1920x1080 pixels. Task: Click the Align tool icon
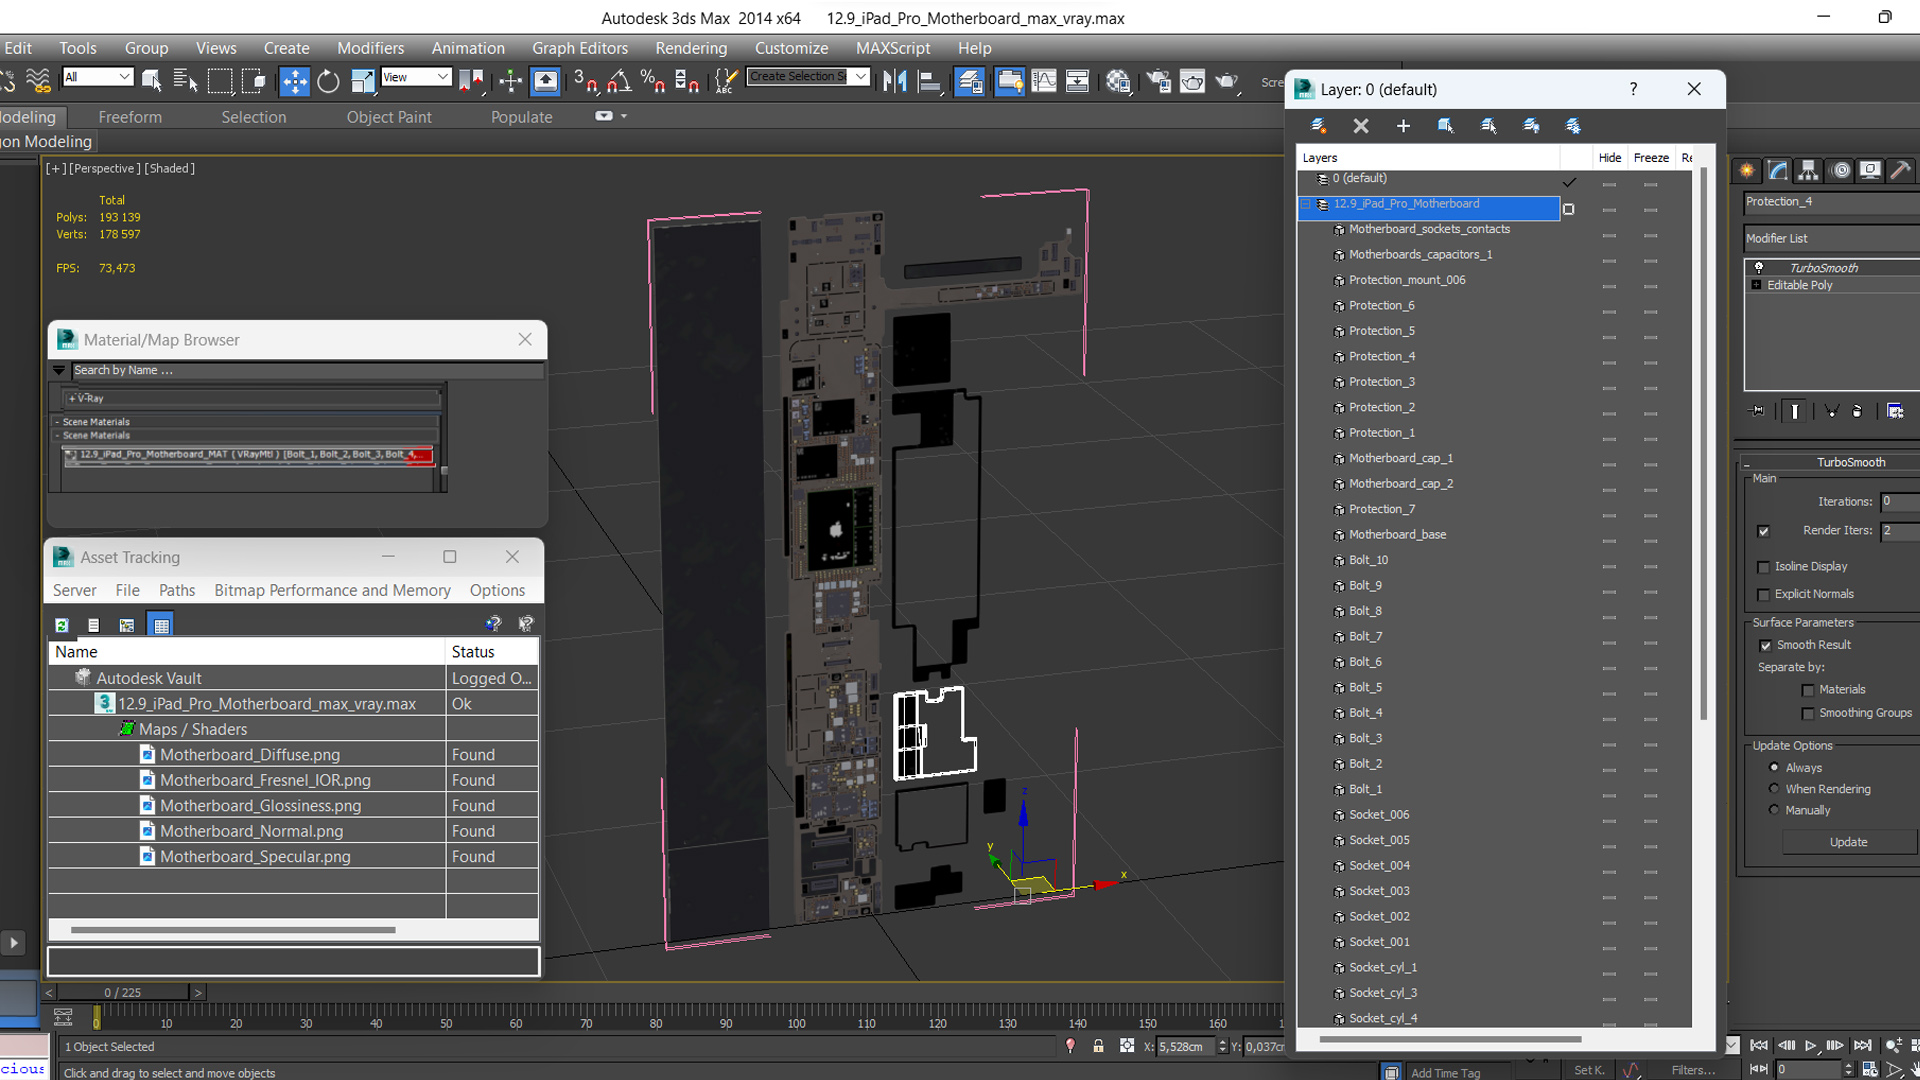click(x=929, y=81)
